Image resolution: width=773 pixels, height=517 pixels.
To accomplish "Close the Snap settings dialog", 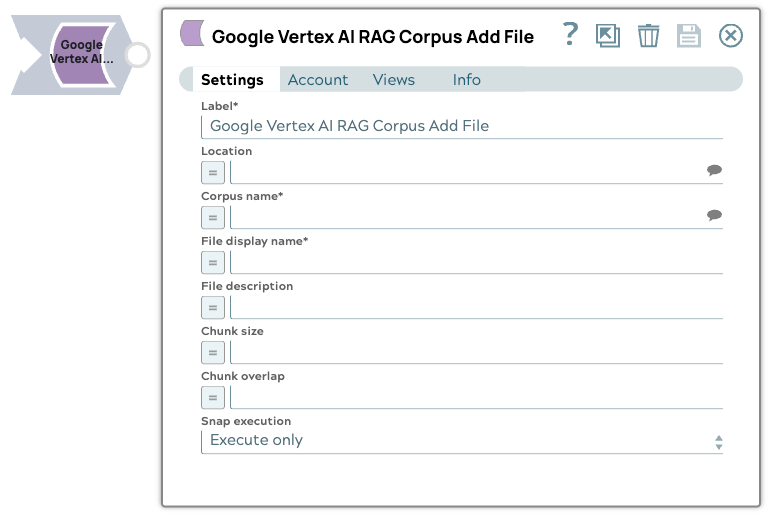I will (x=731, y=36).
